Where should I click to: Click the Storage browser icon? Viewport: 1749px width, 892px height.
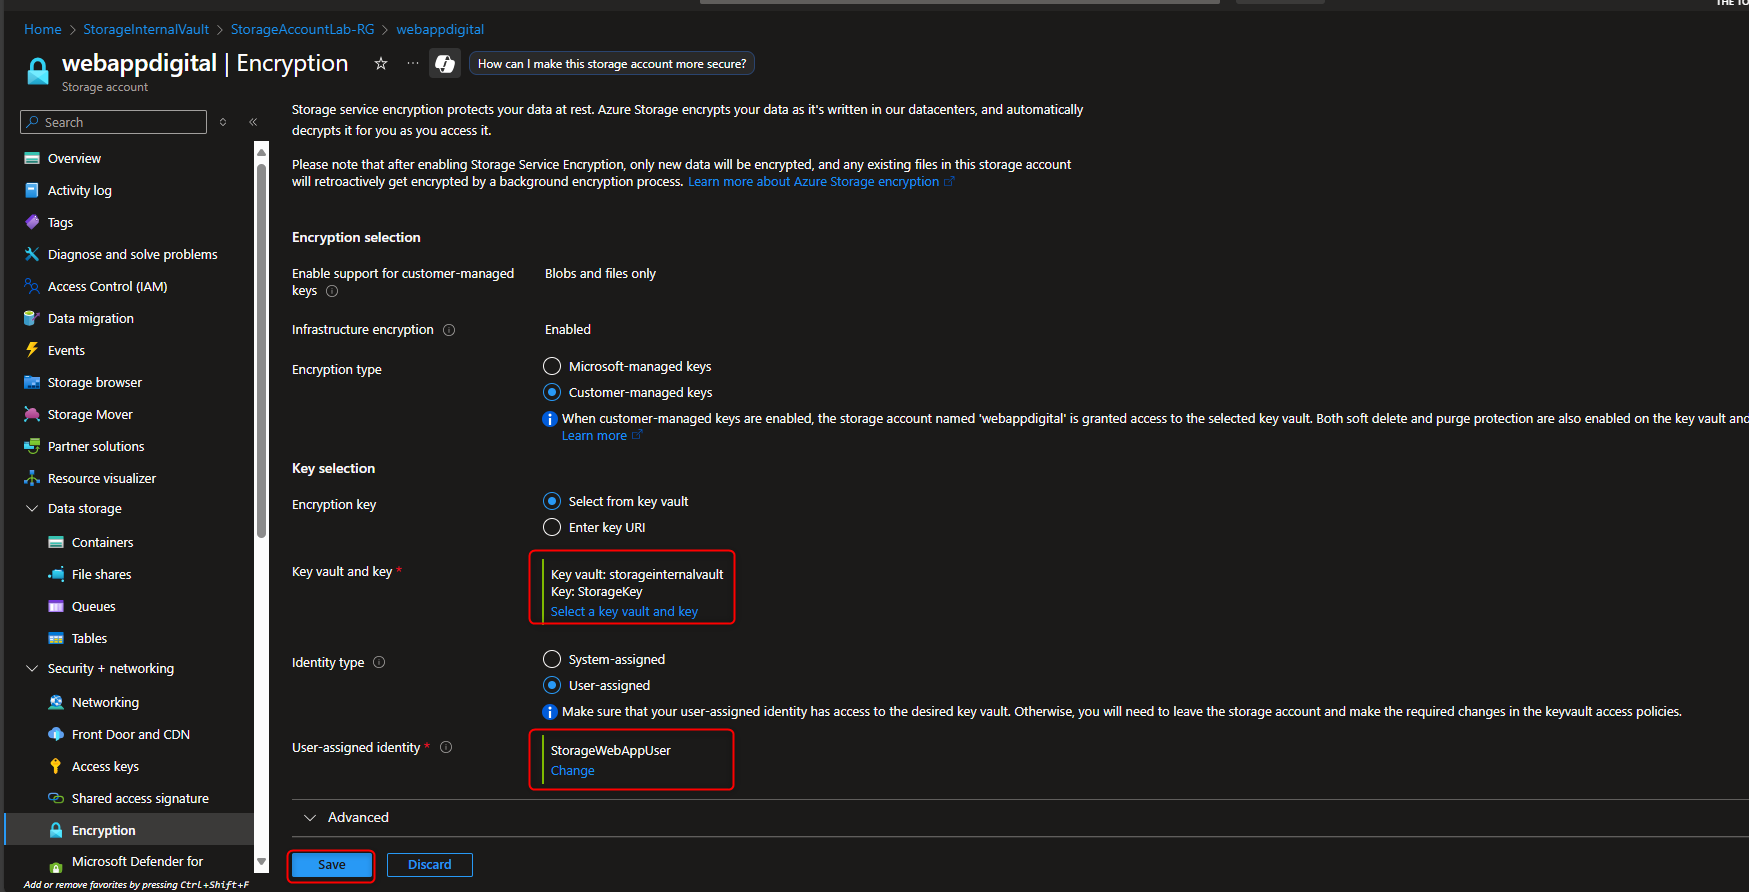click(x=32, y=382)
